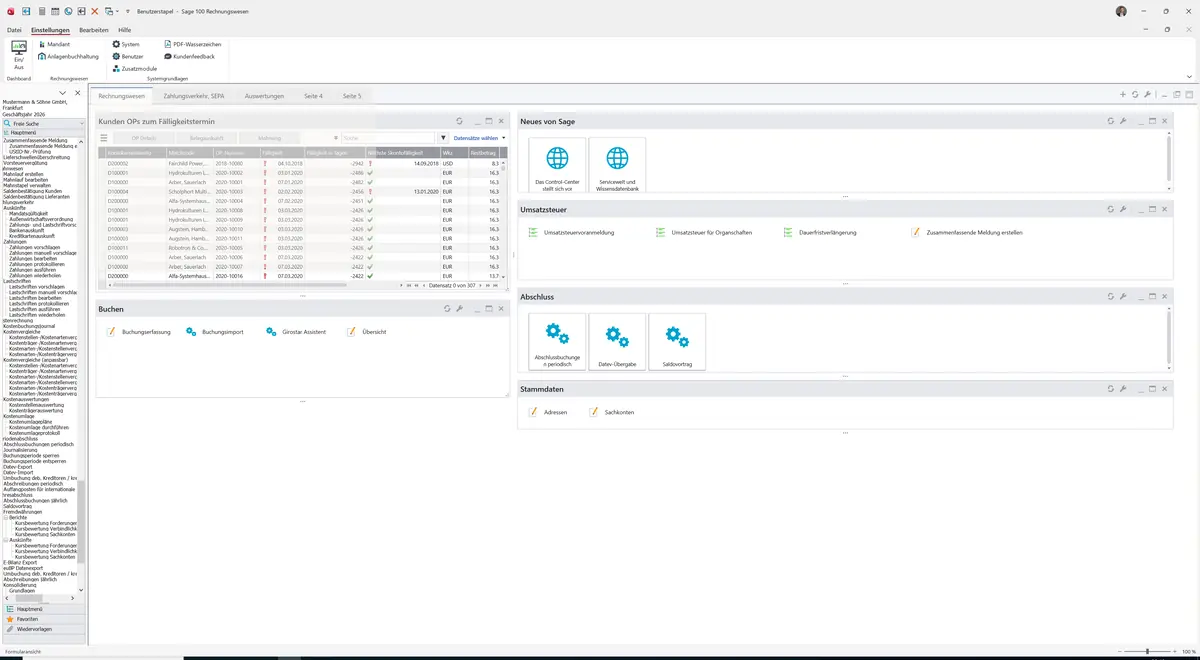Click the red X in quick access bar

(x=95, y=11)
